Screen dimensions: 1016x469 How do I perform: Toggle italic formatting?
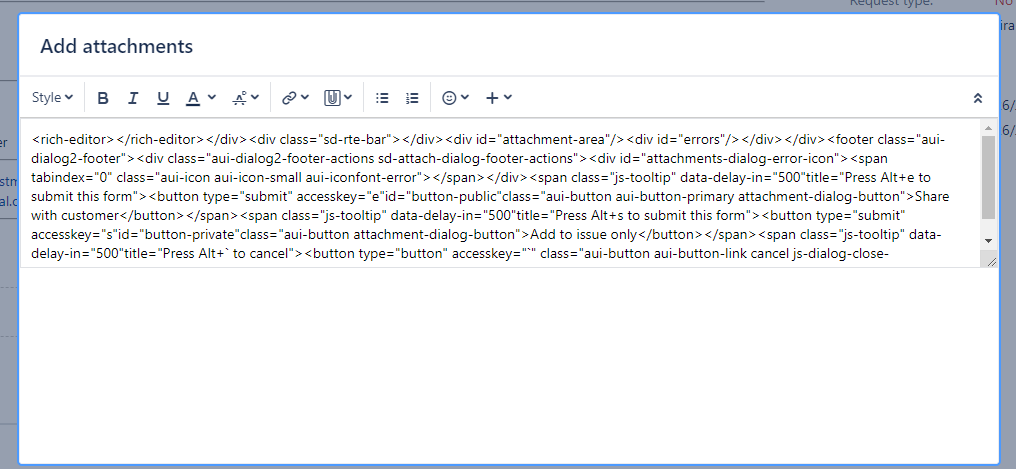click(133, 98)
